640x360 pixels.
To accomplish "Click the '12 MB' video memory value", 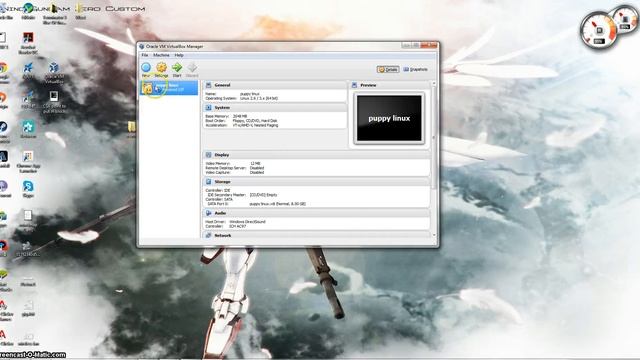I will click(255, 163).
